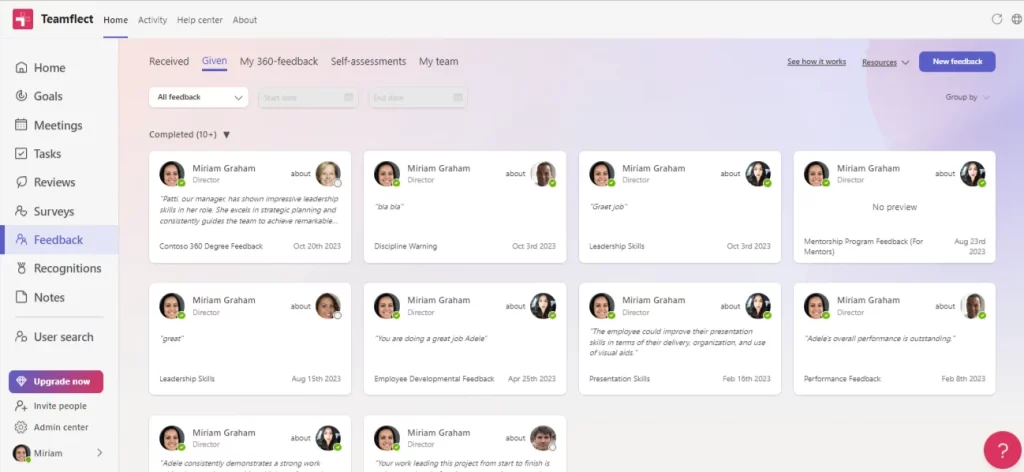The width and height of the screenshot is (1024, 472).
Task: Click the refresh icon at top right
Action: [997, 19]
